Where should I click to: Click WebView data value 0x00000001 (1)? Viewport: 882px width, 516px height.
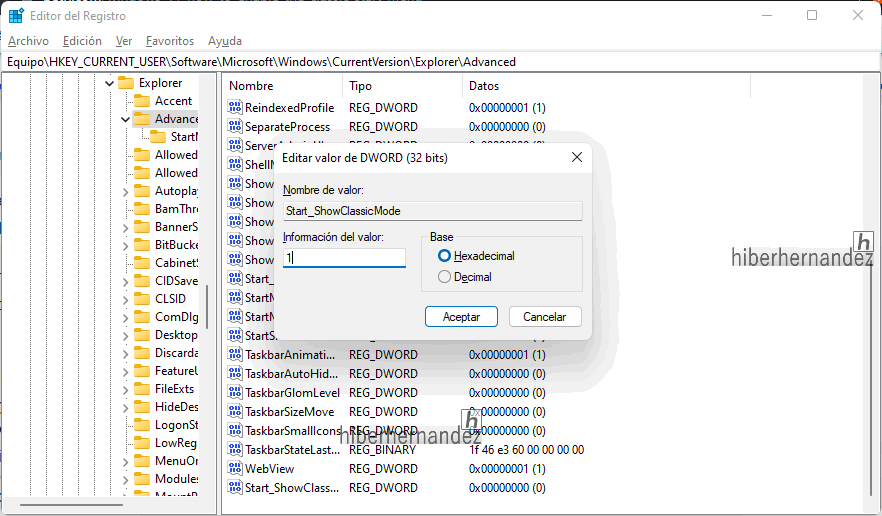click(507, 469)
